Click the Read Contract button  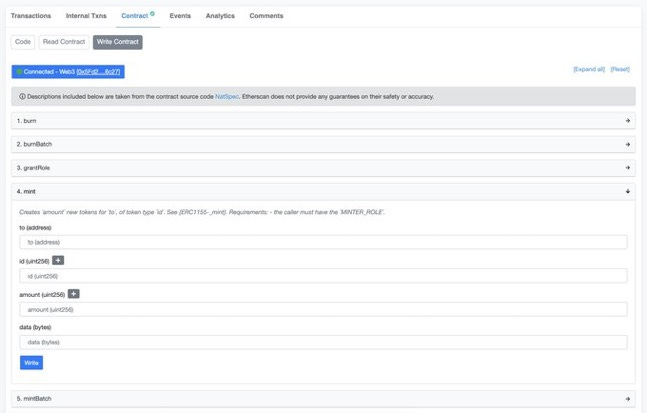64,42
